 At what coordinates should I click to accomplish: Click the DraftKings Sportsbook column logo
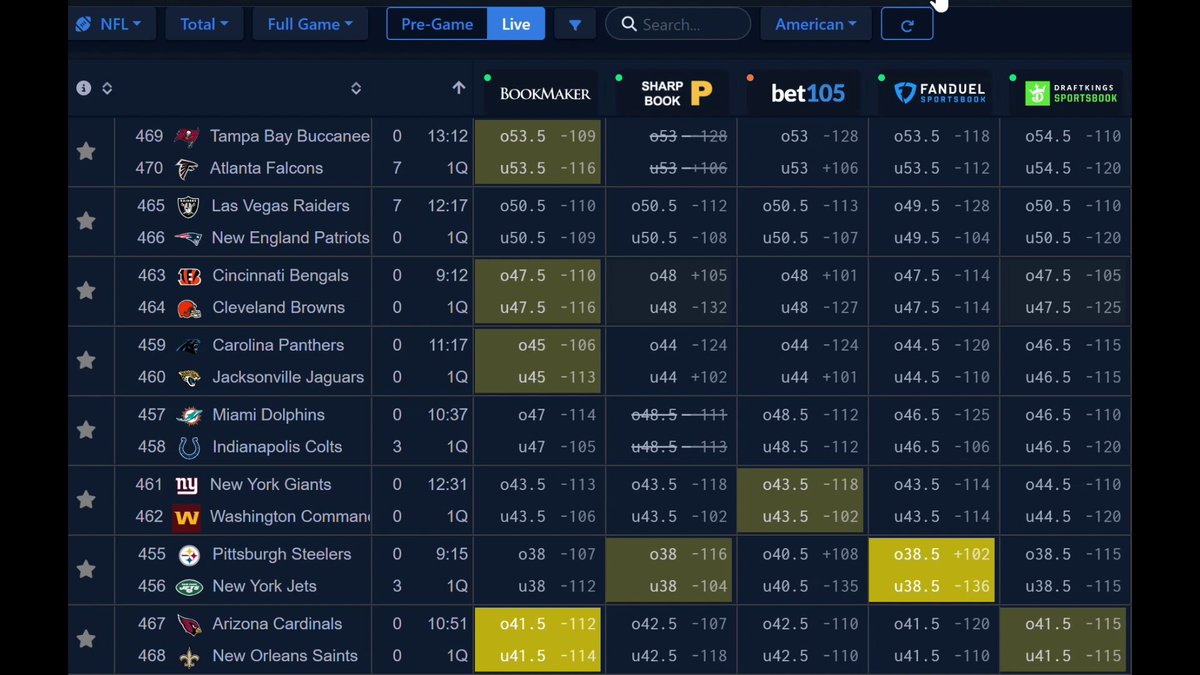pos(1066,93)
